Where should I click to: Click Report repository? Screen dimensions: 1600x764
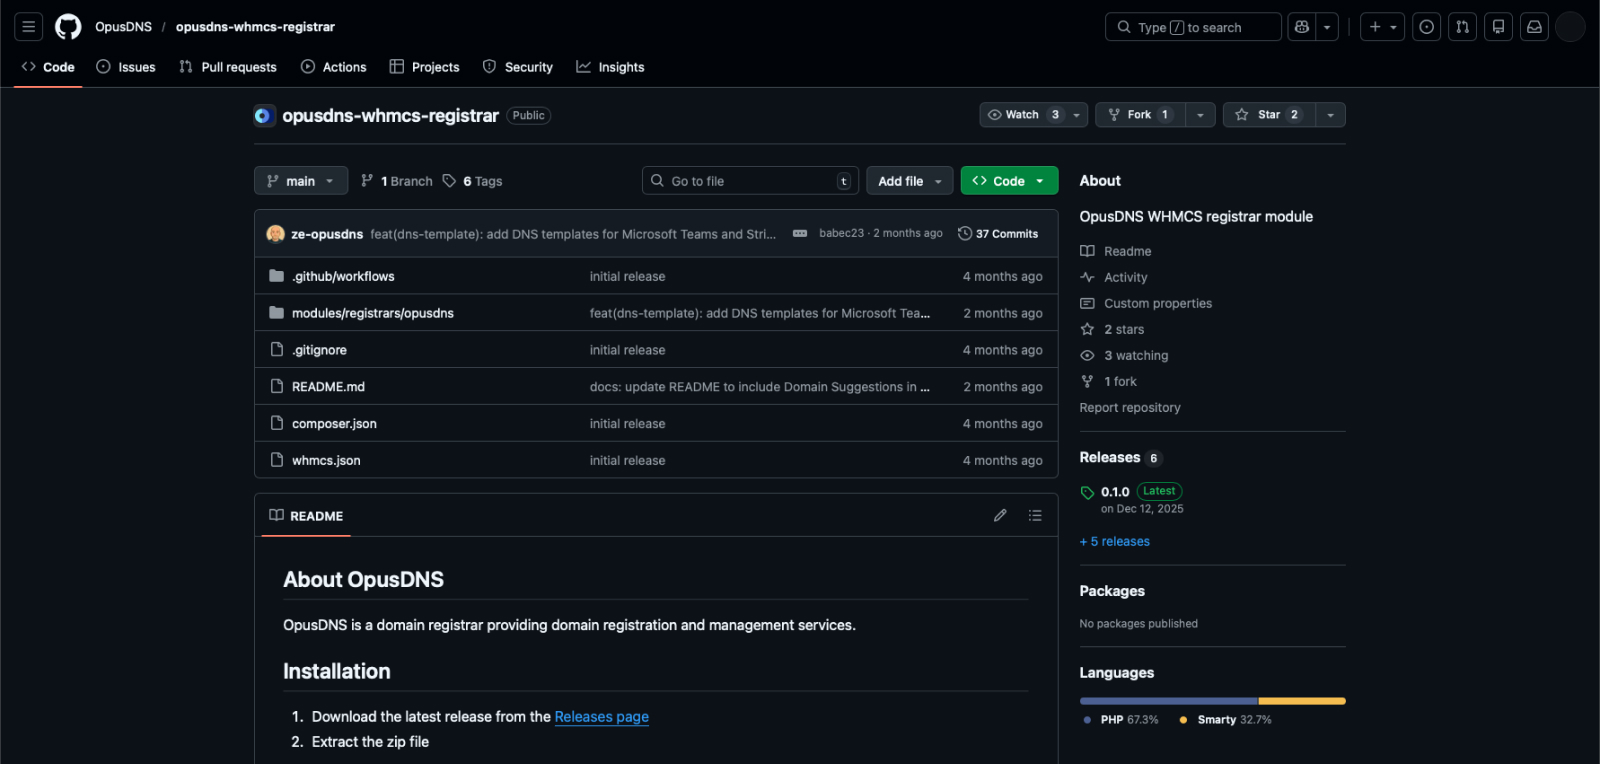tap(1130, 408)
